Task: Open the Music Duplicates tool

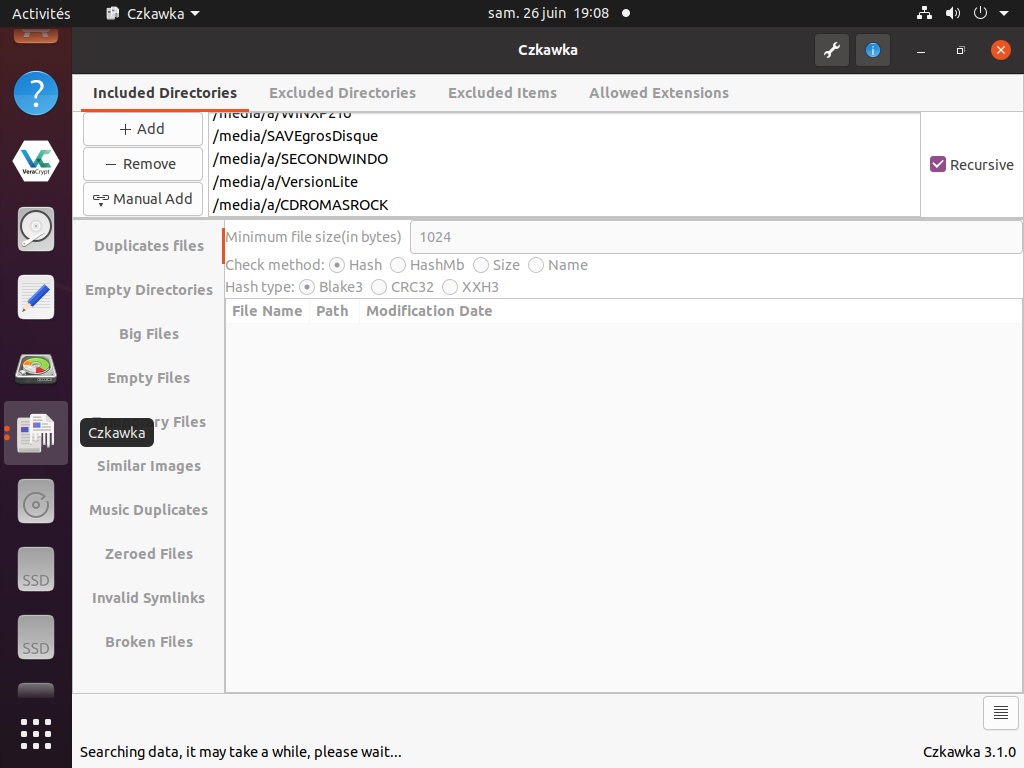Action: (149, 510)
